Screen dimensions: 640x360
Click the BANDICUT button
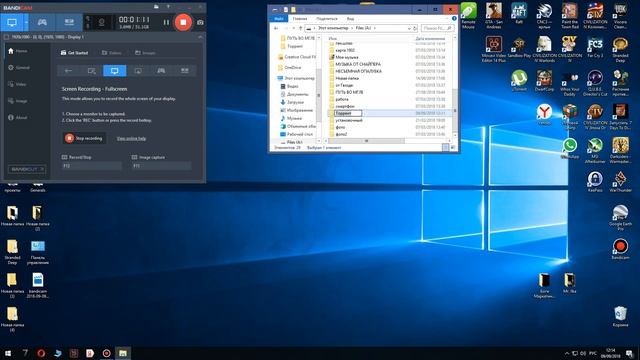point(27,169)
